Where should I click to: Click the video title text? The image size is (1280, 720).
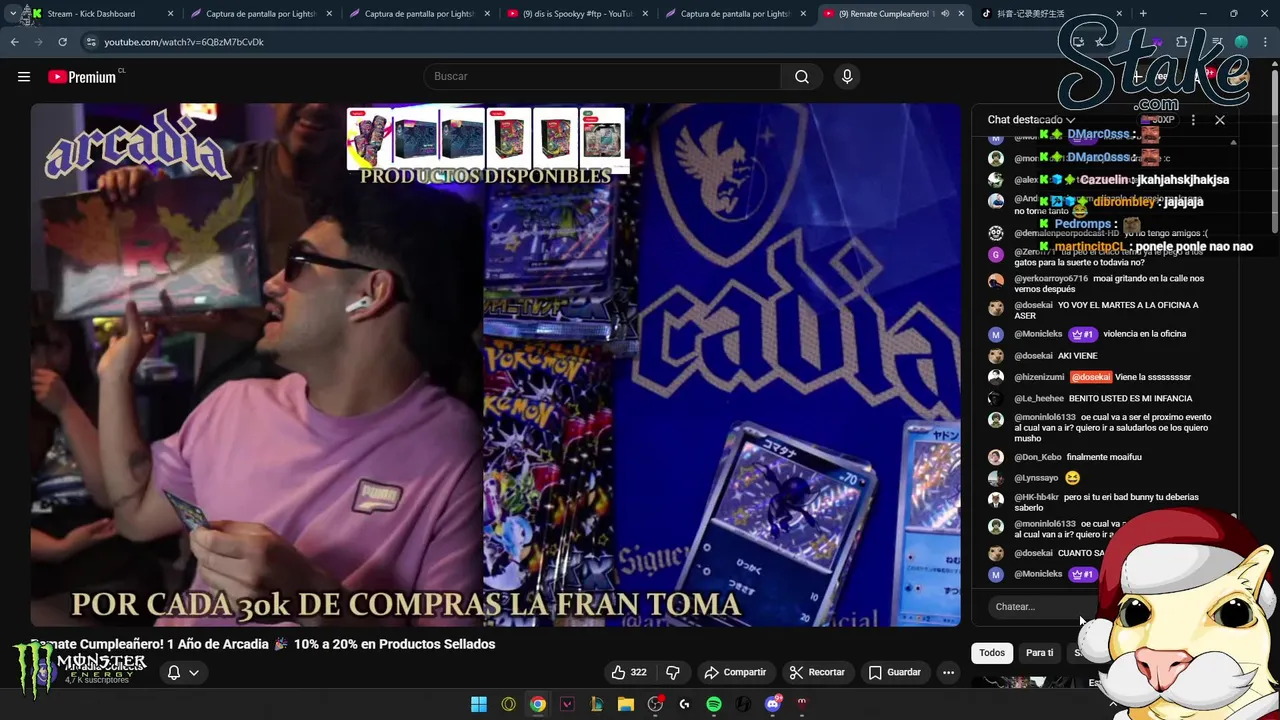pos(263,644)
